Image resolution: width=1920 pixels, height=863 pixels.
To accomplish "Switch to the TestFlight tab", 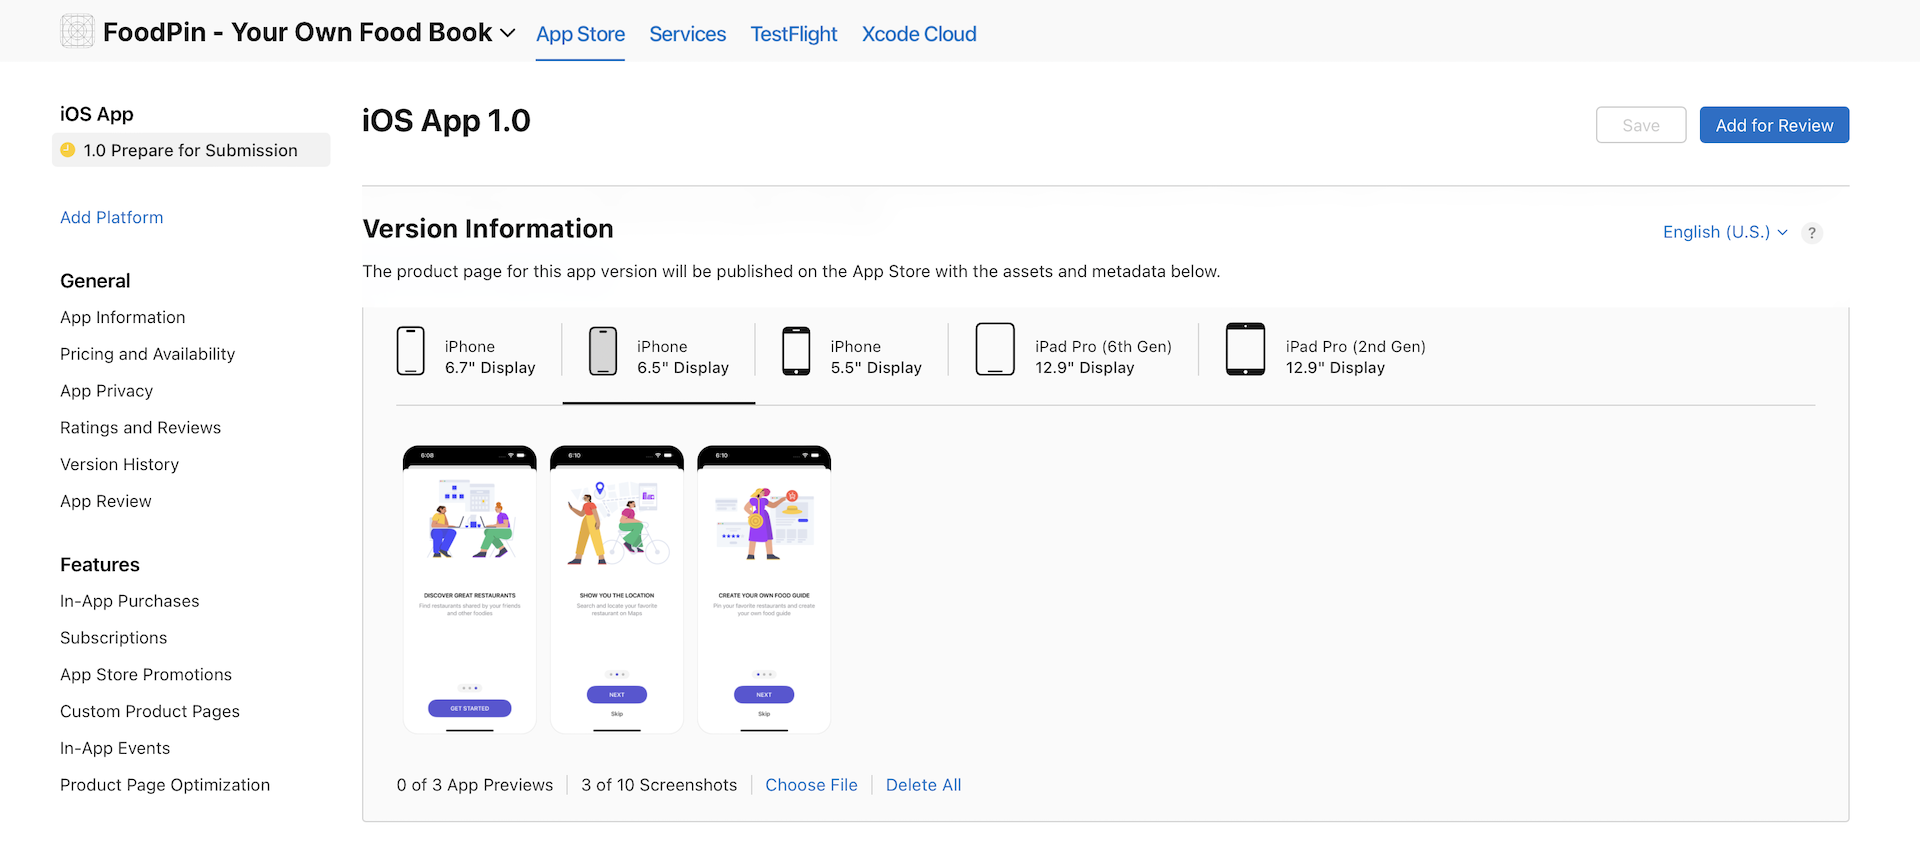I will [x=793, y=34].
